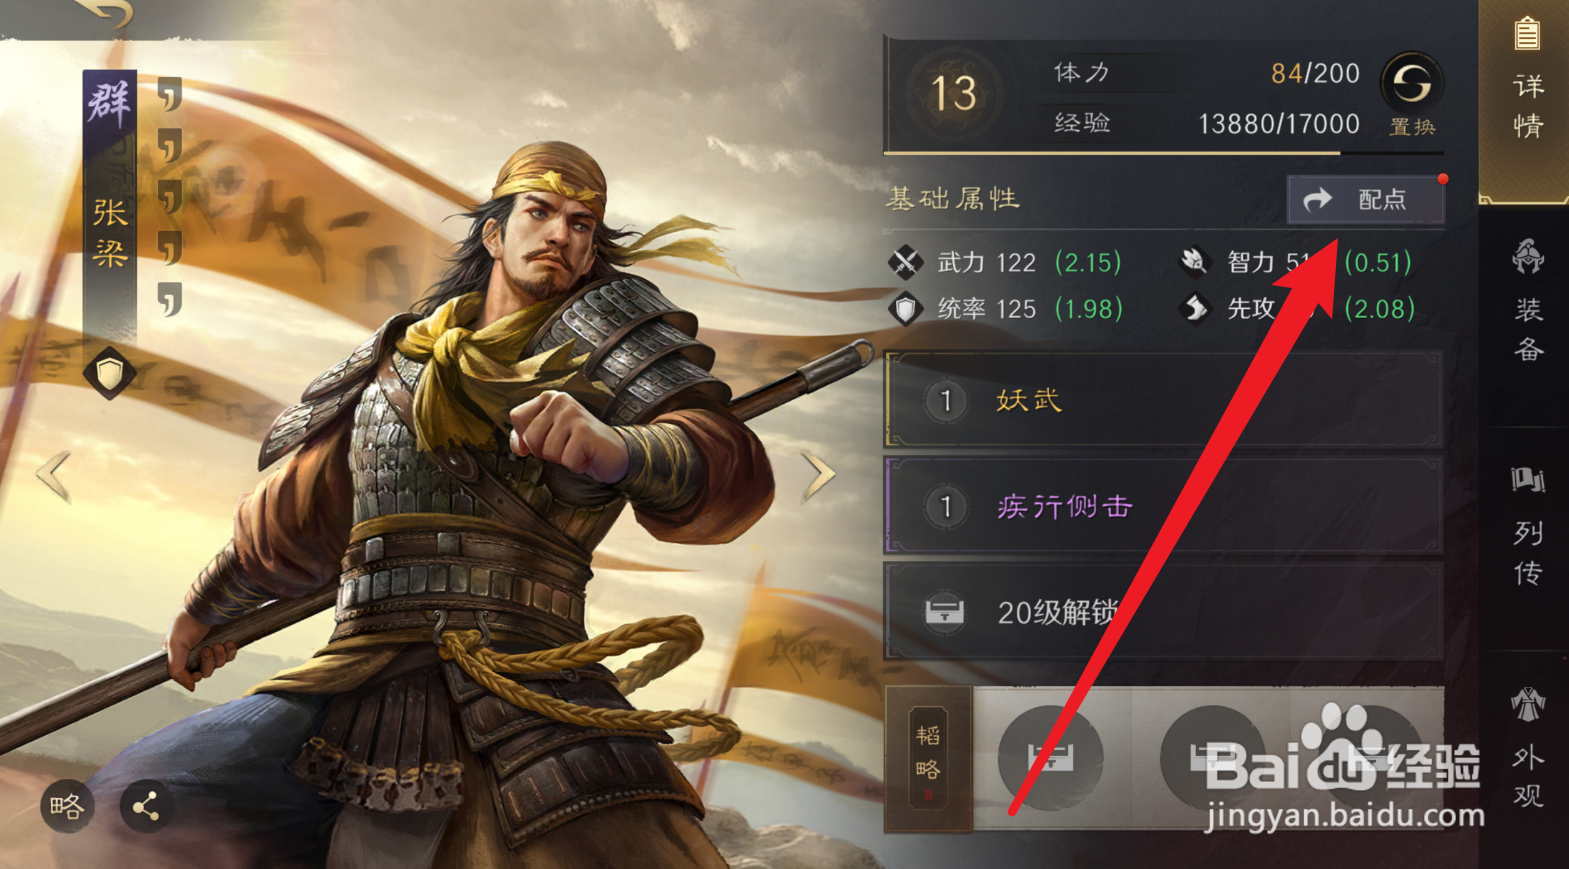Tap the back arrow icon
This screenshot has width=1569, height=869.
(x=102, y=12)
